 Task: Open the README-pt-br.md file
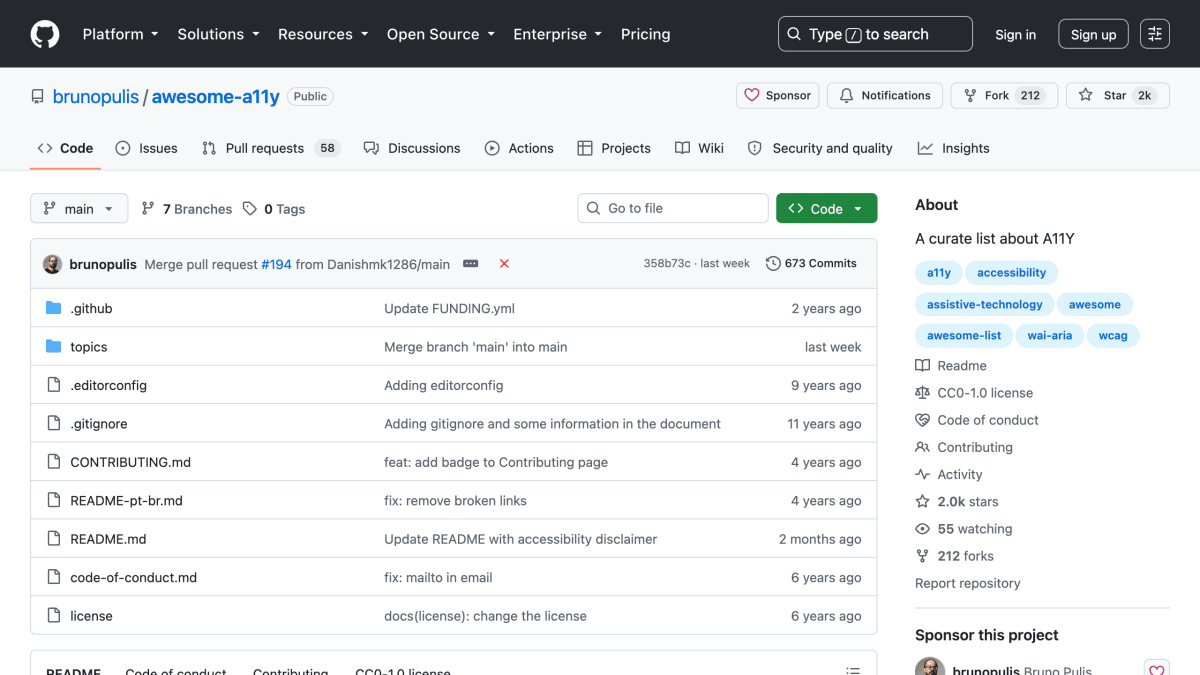(126, 501)
